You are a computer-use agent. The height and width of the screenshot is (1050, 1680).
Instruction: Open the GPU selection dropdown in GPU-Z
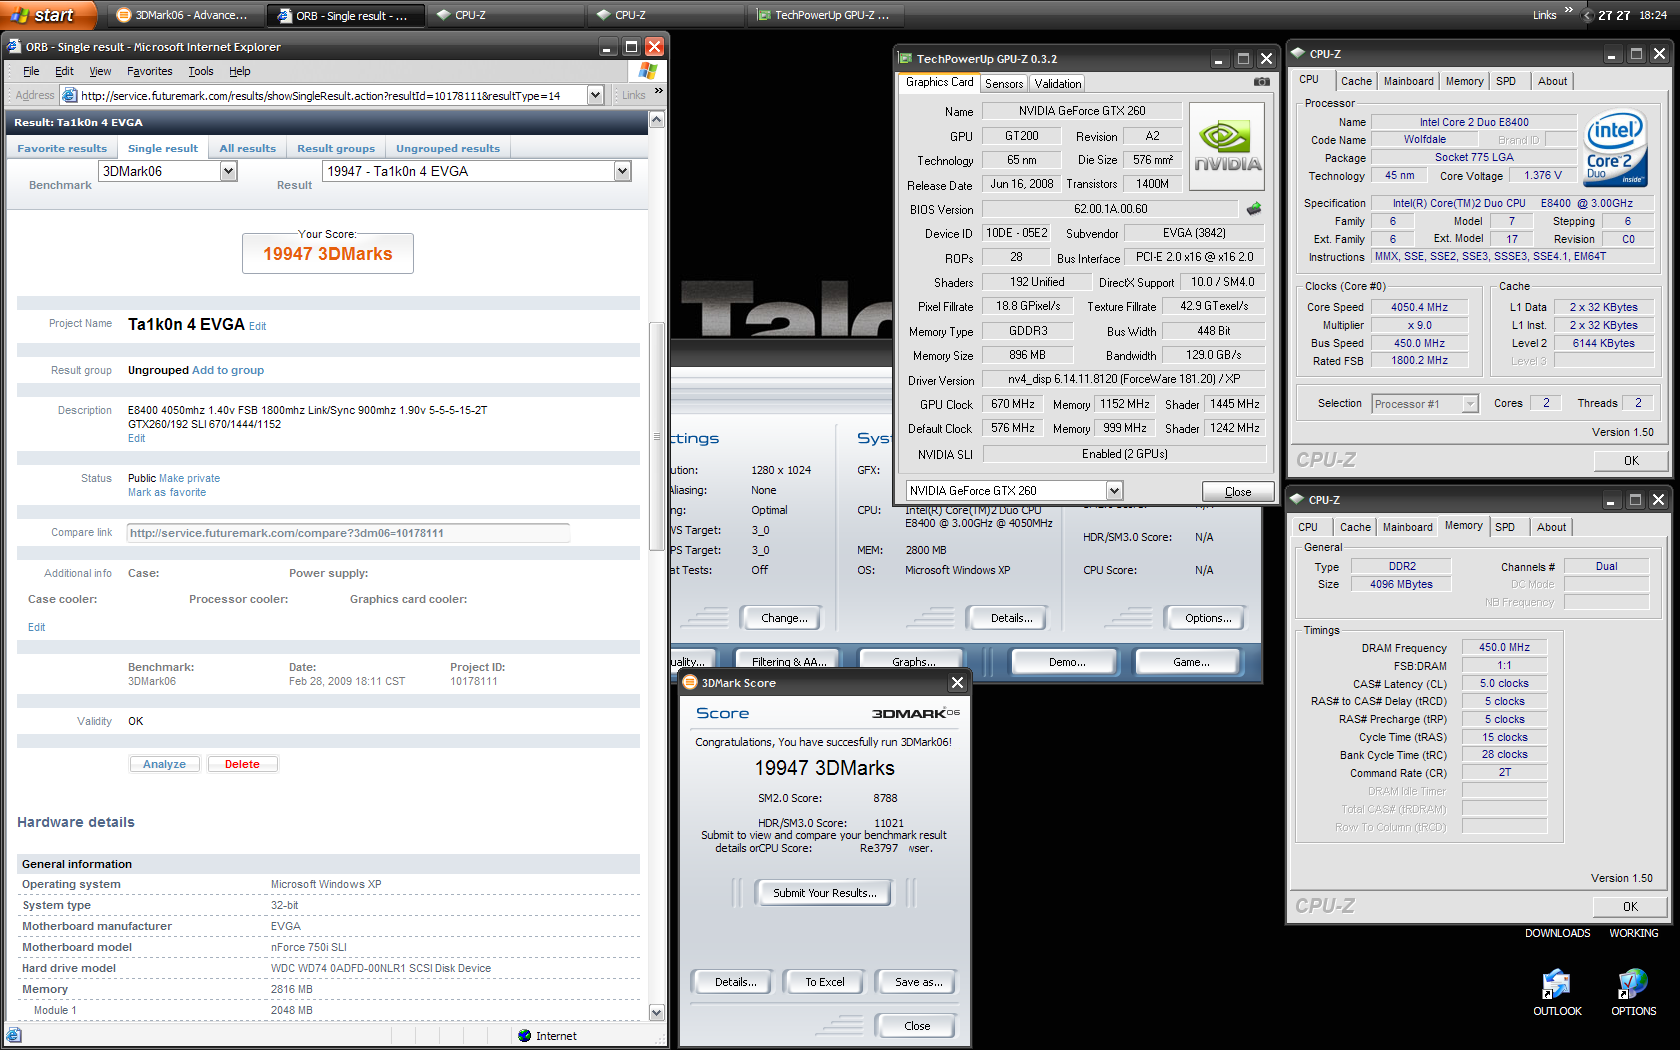tap(1114, 490)
